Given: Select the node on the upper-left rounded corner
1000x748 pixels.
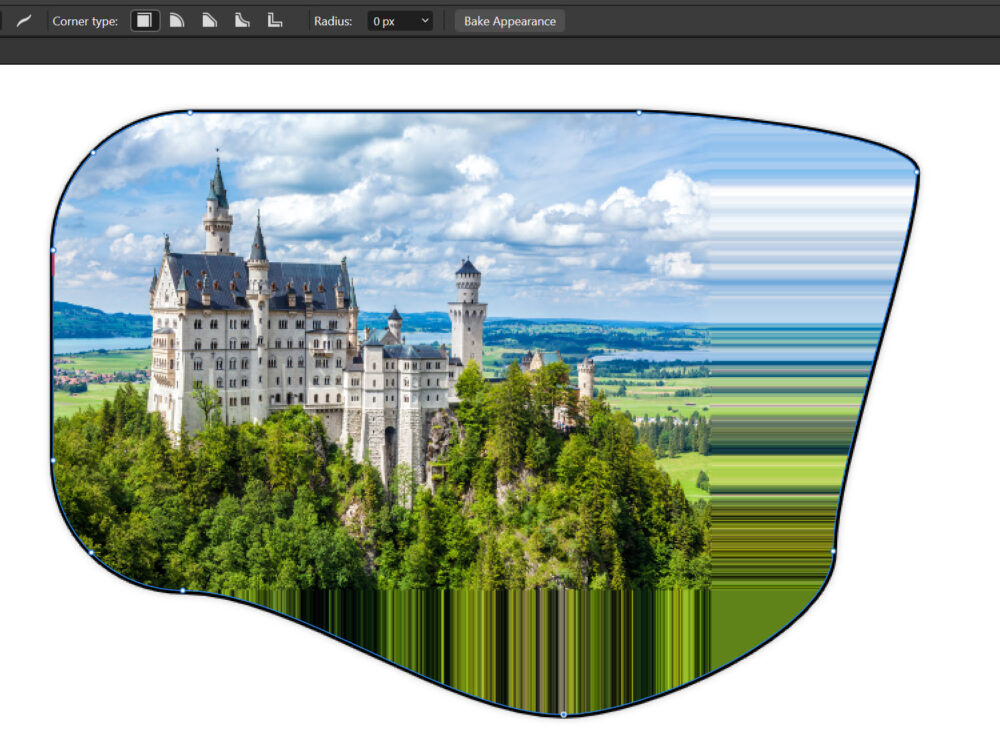Looking at the screenshot, I should [93, 153].
